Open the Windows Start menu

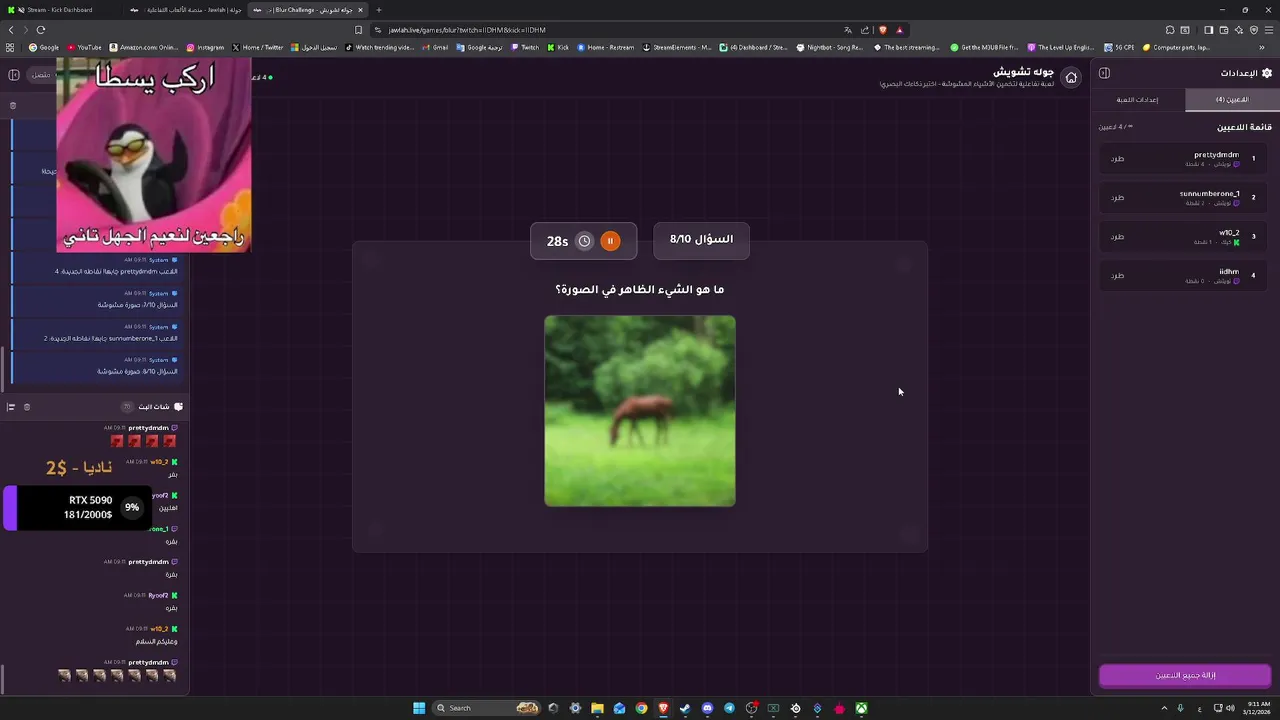pyautogui.click(x=419, y=708)
